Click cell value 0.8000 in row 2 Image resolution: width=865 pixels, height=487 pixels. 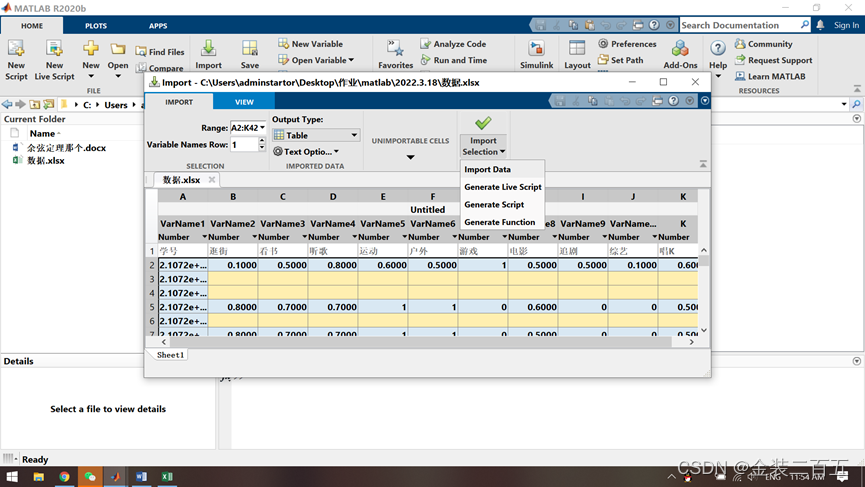[x=333, y=265]
